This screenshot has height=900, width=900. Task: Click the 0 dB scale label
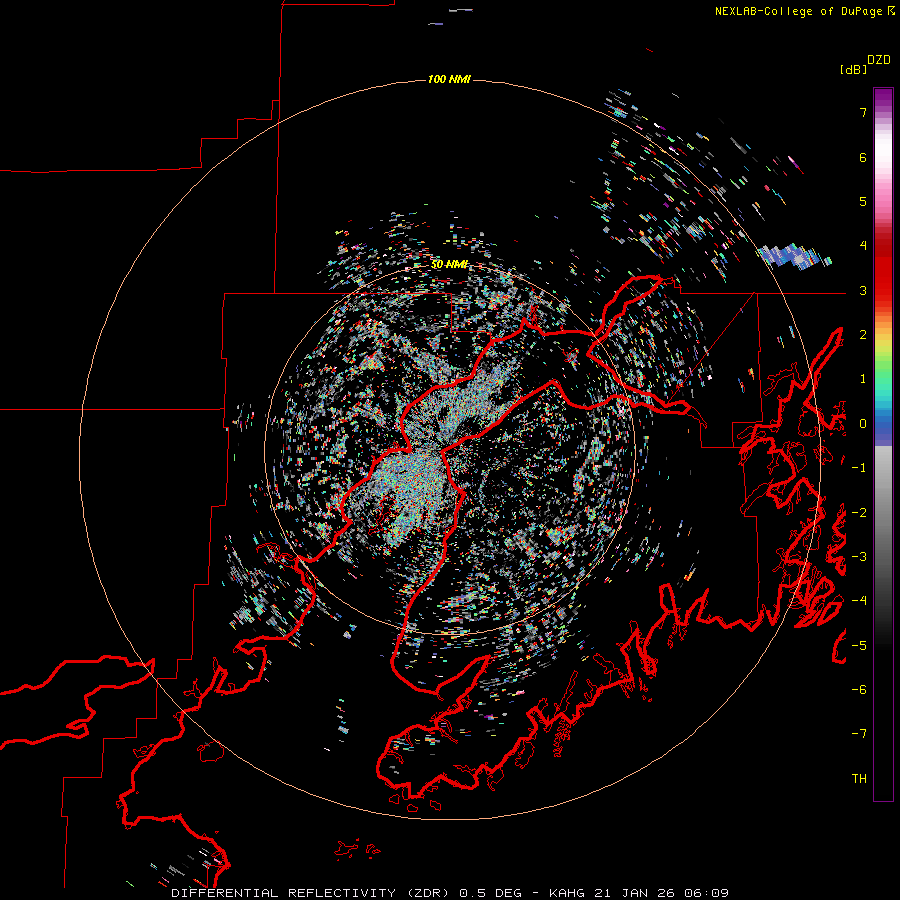(x=863, y=424)
